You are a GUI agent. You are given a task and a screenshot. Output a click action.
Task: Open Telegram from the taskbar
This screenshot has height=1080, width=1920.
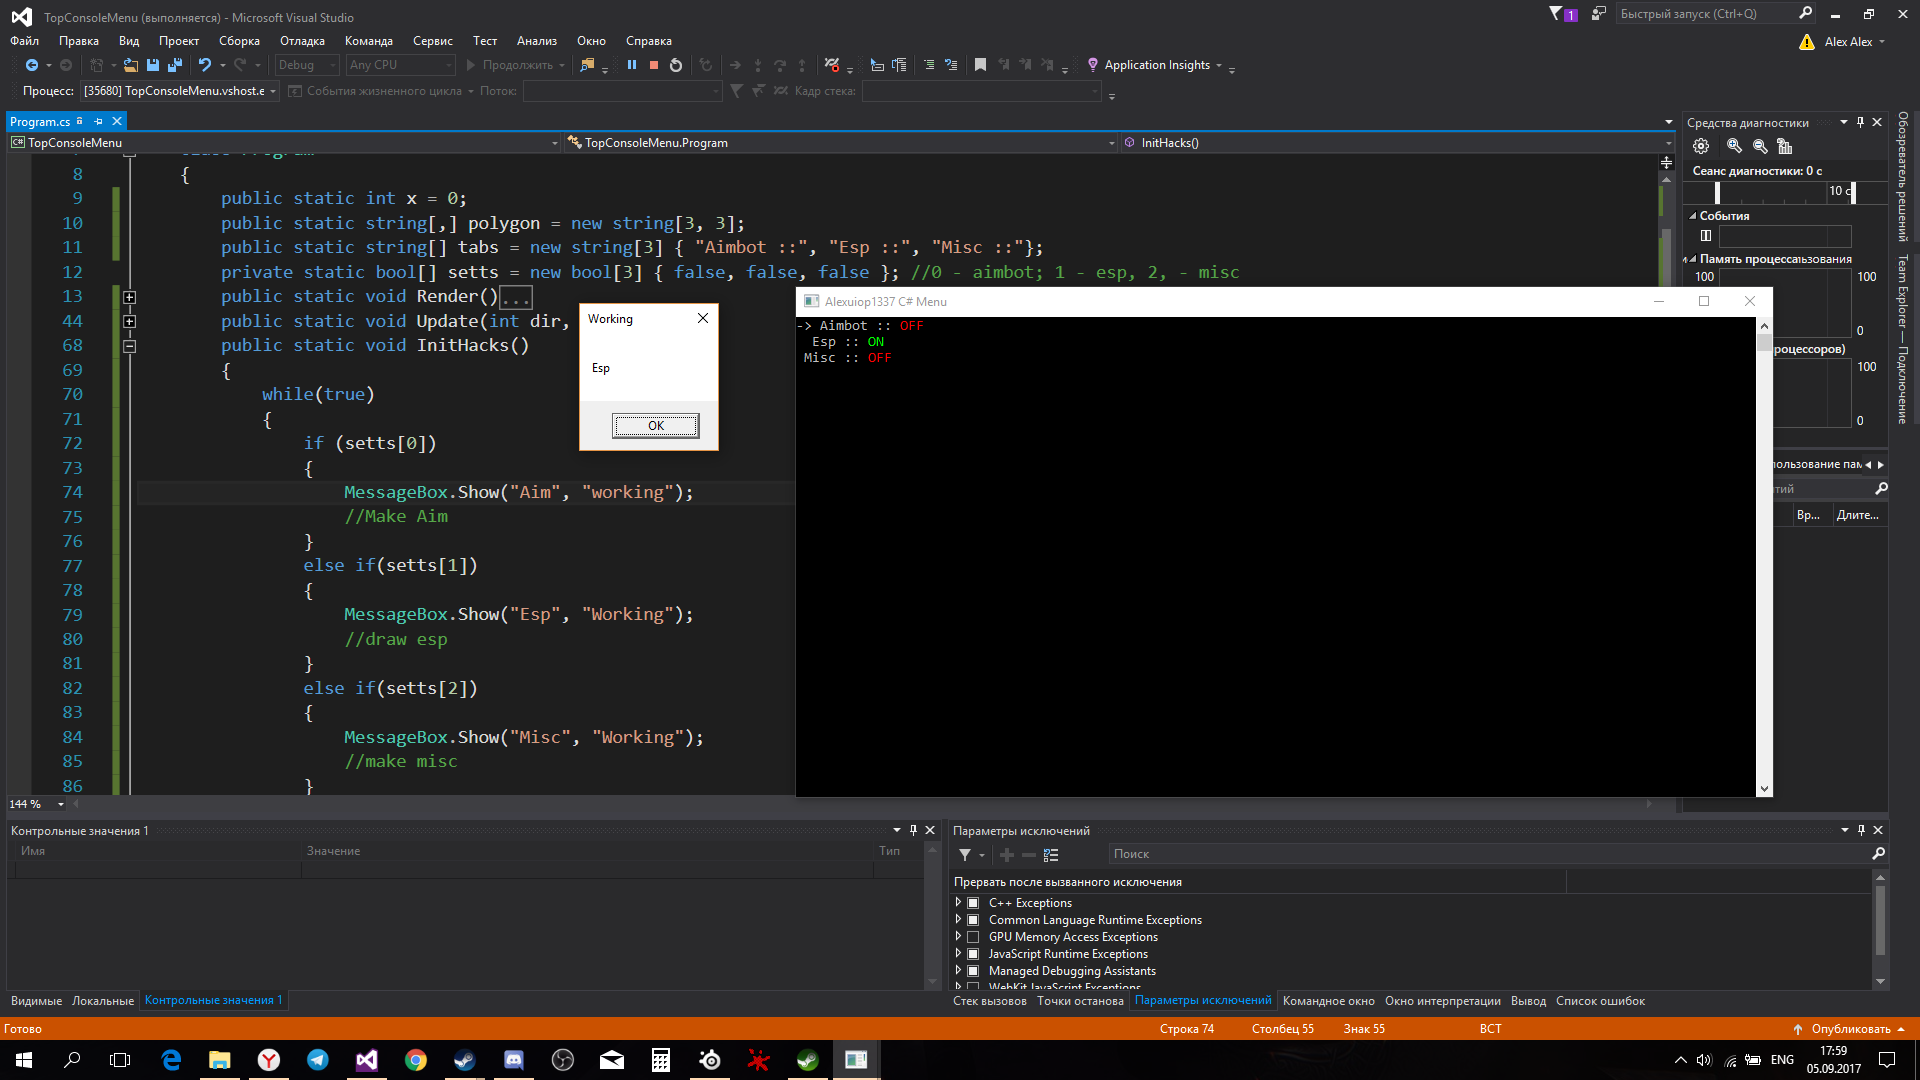(x=318, y=1060)
